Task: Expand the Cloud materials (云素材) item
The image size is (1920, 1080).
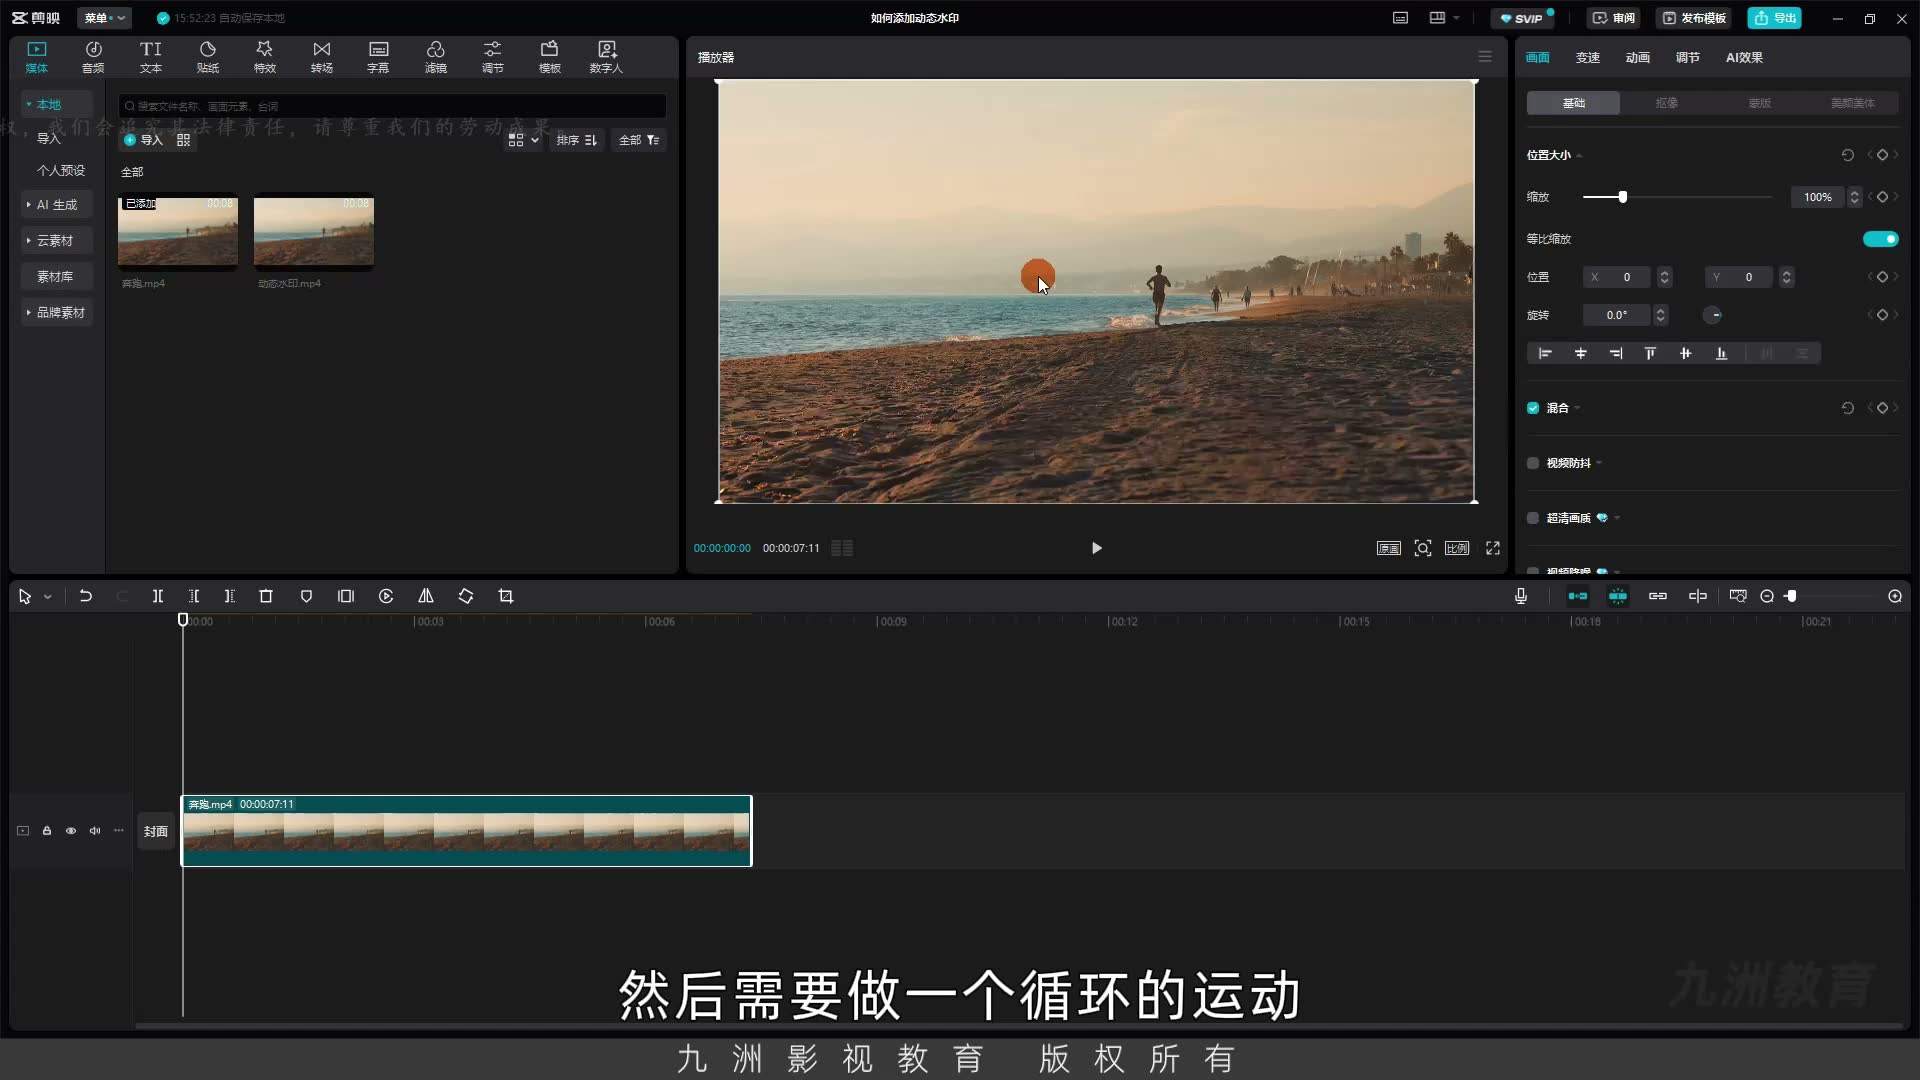Action: coord(56,240)
